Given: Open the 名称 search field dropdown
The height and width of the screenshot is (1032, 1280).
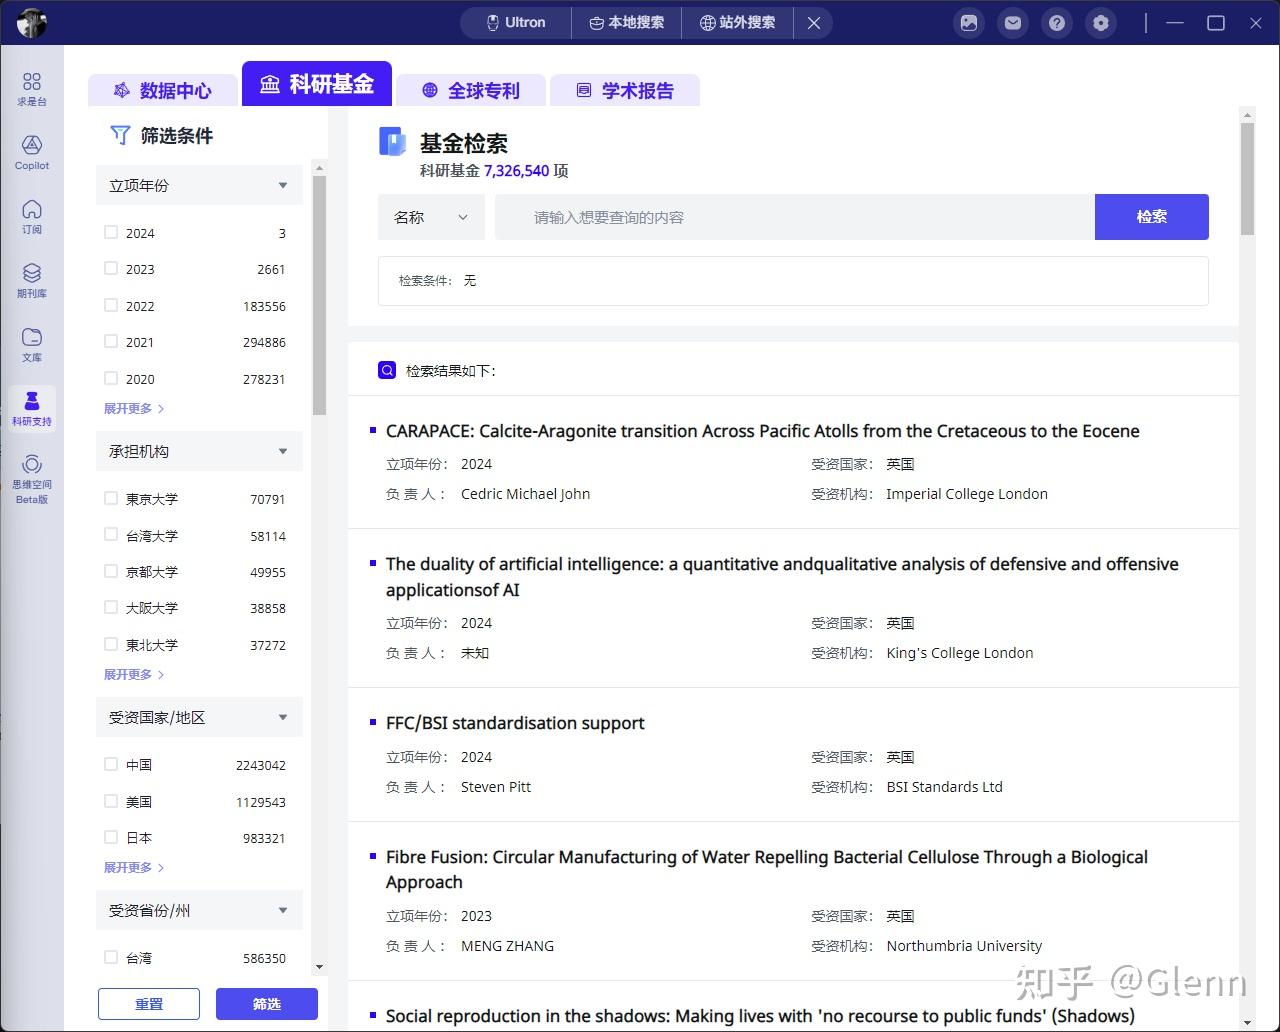Looking at the screenshot, I should [x=430, y=217].
